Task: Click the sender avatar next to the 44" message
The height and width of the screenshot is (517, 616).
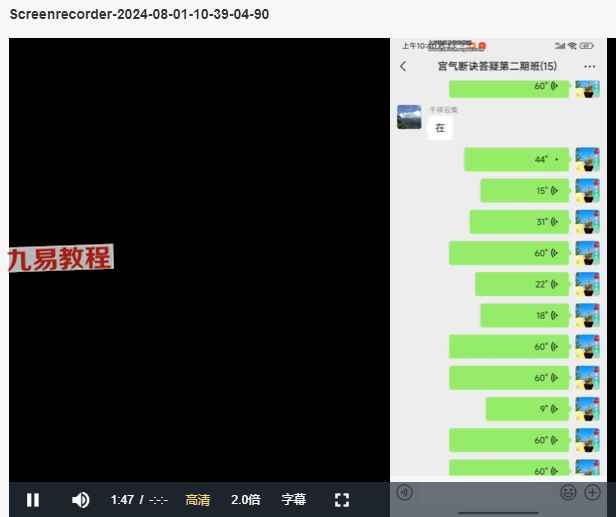Action: 587,160
